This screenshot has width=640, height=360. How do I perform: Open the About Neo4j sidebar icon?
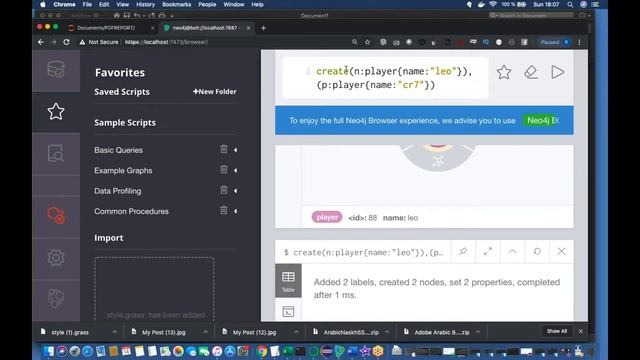[56, 299]
